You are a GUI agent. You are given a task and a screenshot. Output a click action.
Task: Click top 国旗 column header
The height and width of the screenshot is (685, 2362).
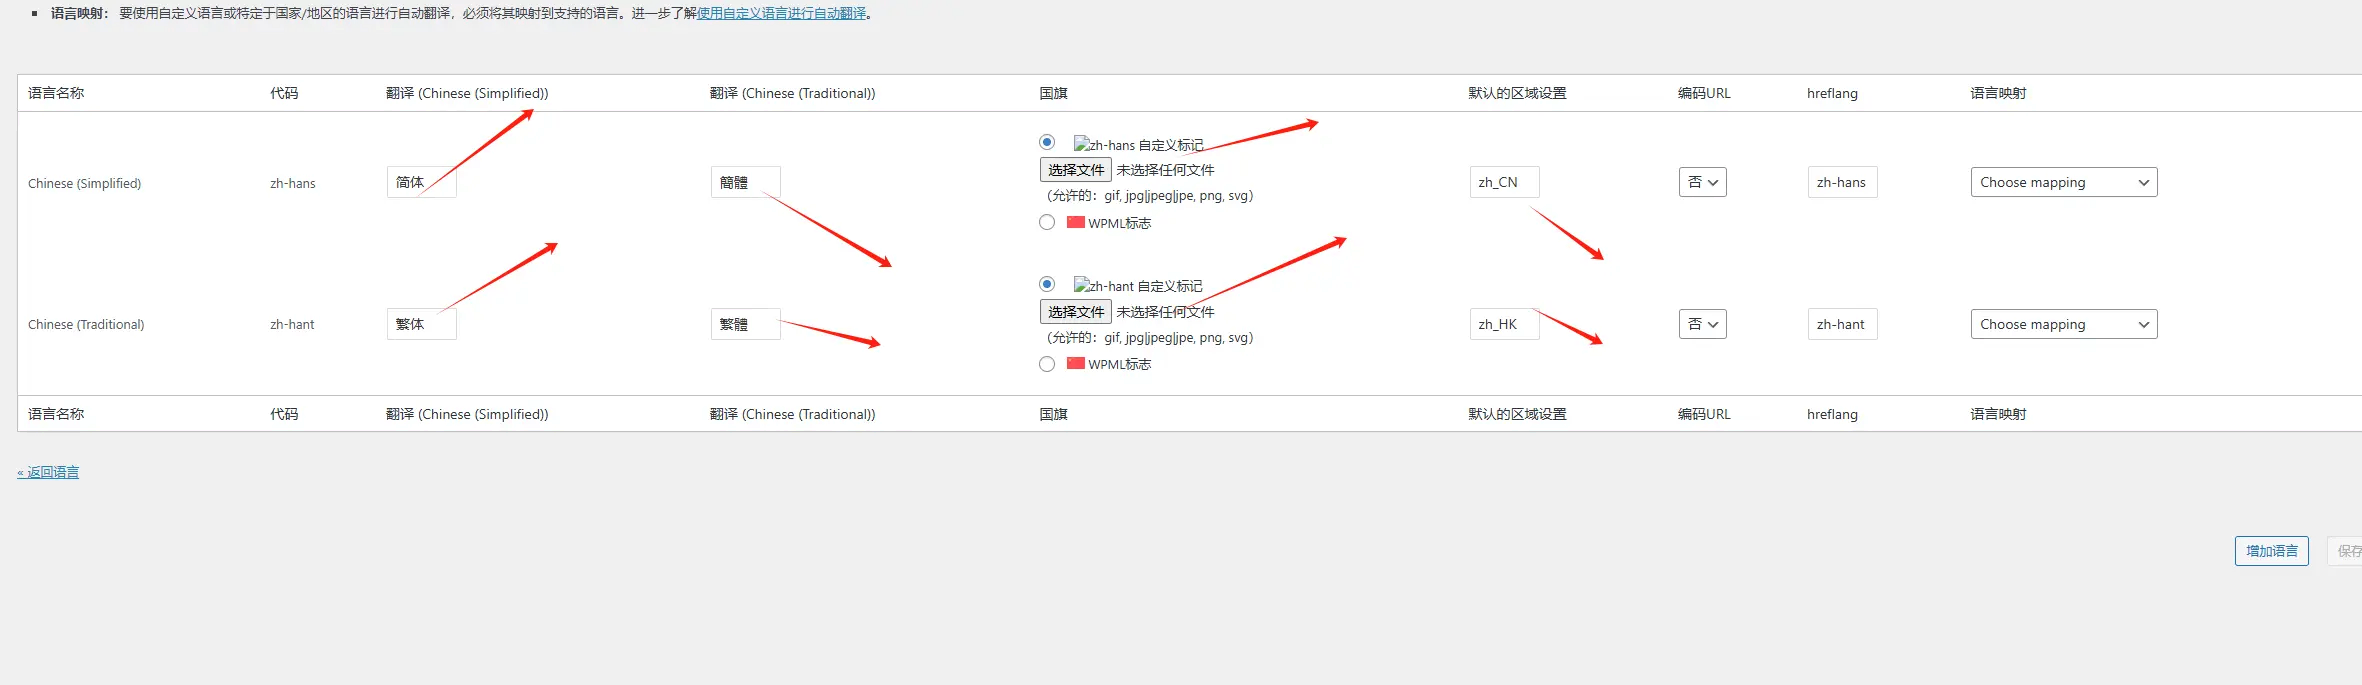[1054, 93]
